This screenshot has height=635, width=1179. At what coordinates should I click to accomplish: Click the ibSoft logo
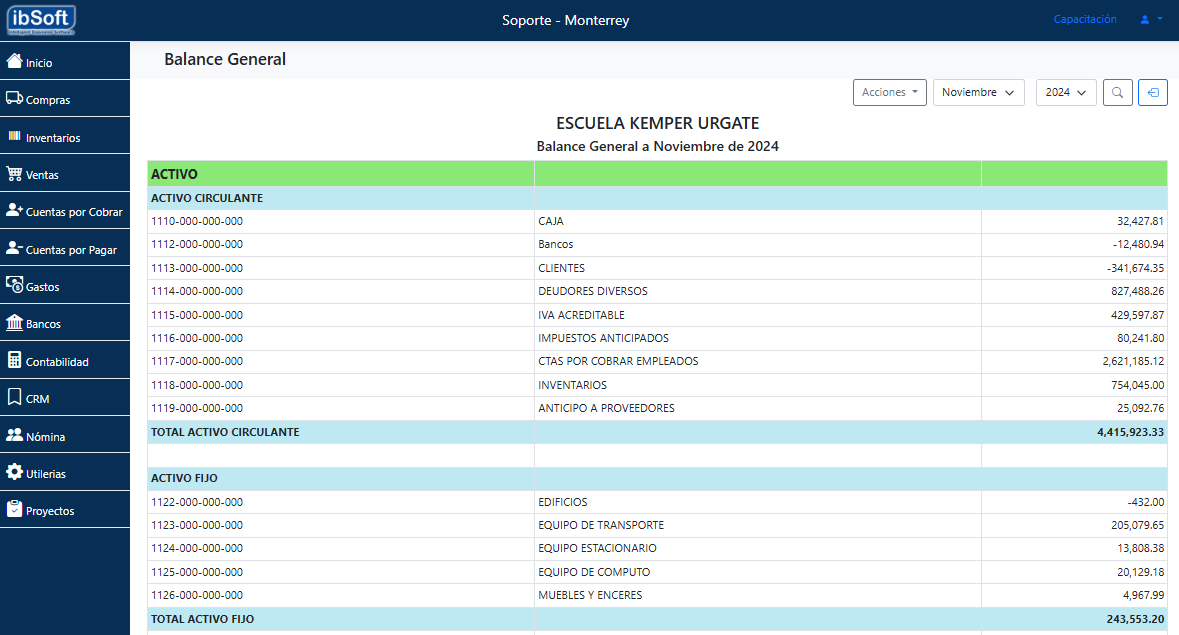tap(41, 20)
